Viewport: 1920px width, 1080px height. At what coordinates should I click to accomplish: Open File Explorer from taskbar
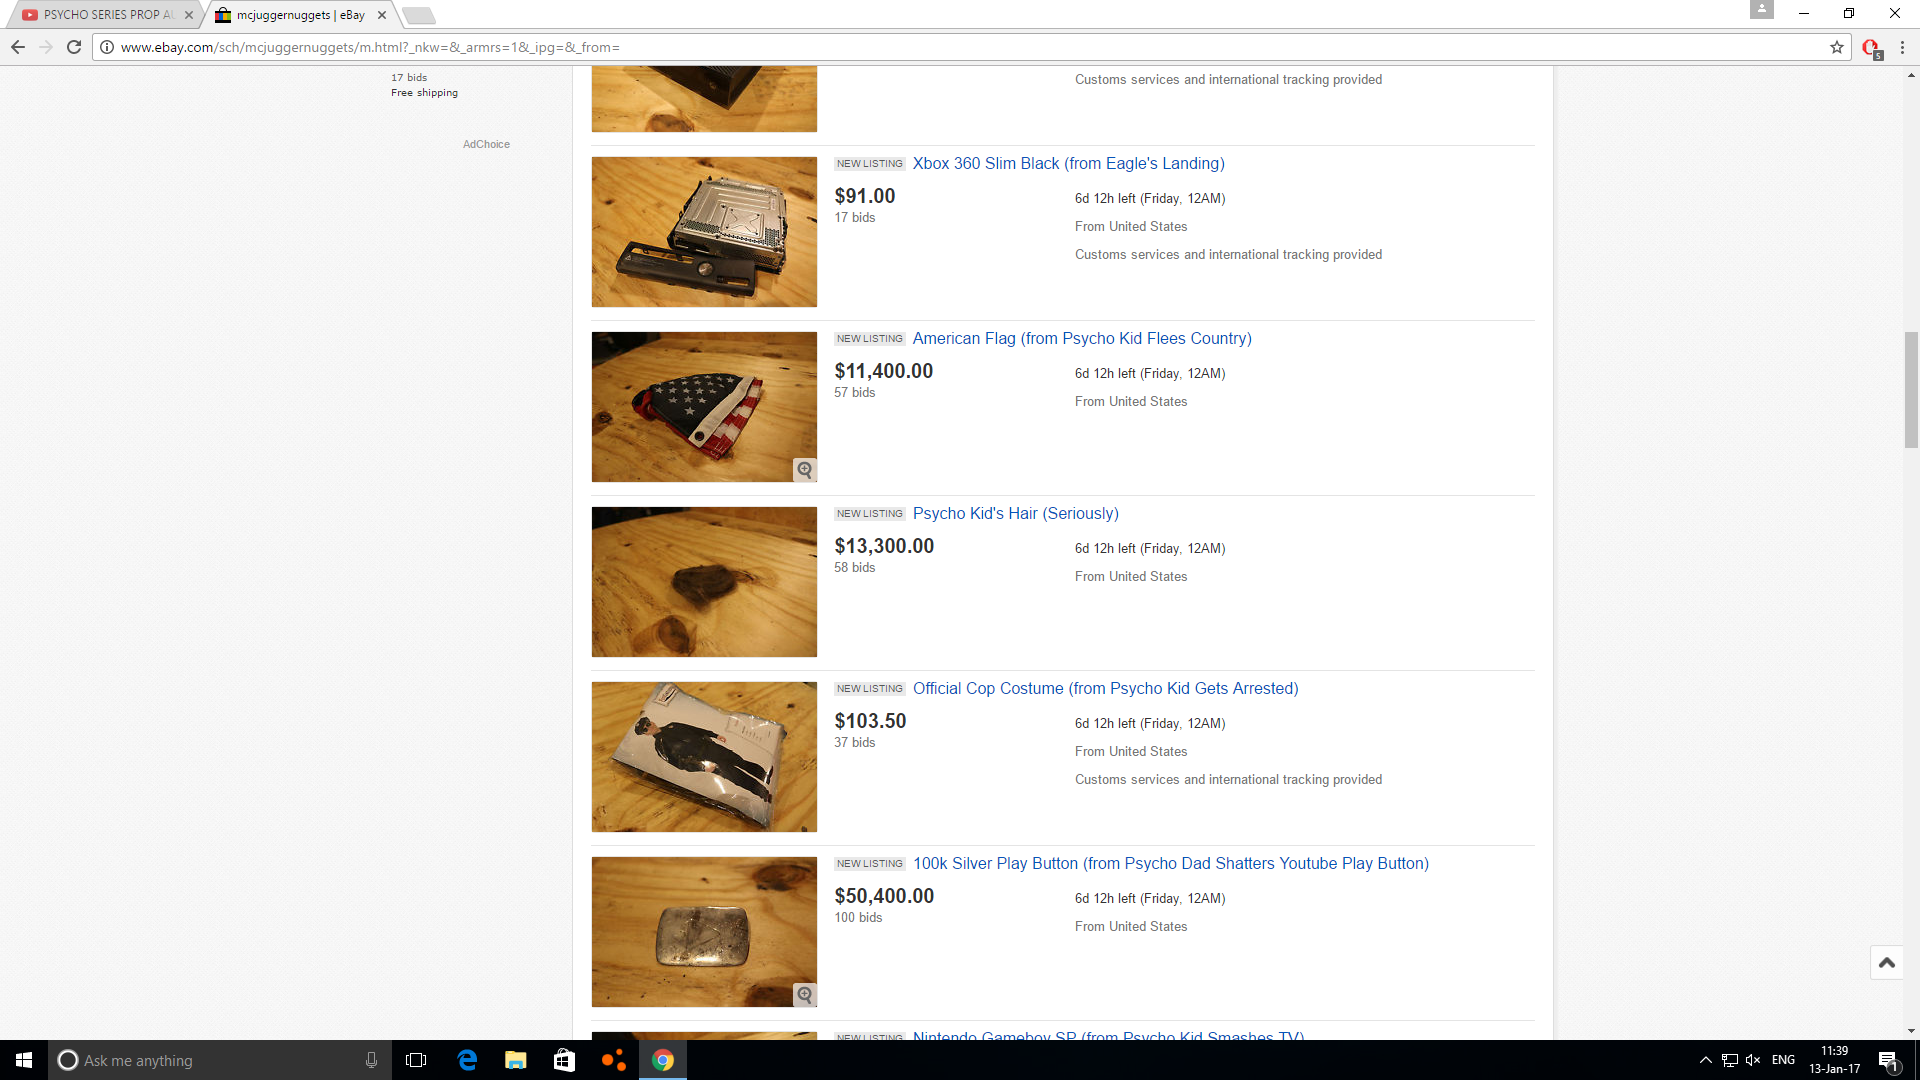coord(515,1060)
